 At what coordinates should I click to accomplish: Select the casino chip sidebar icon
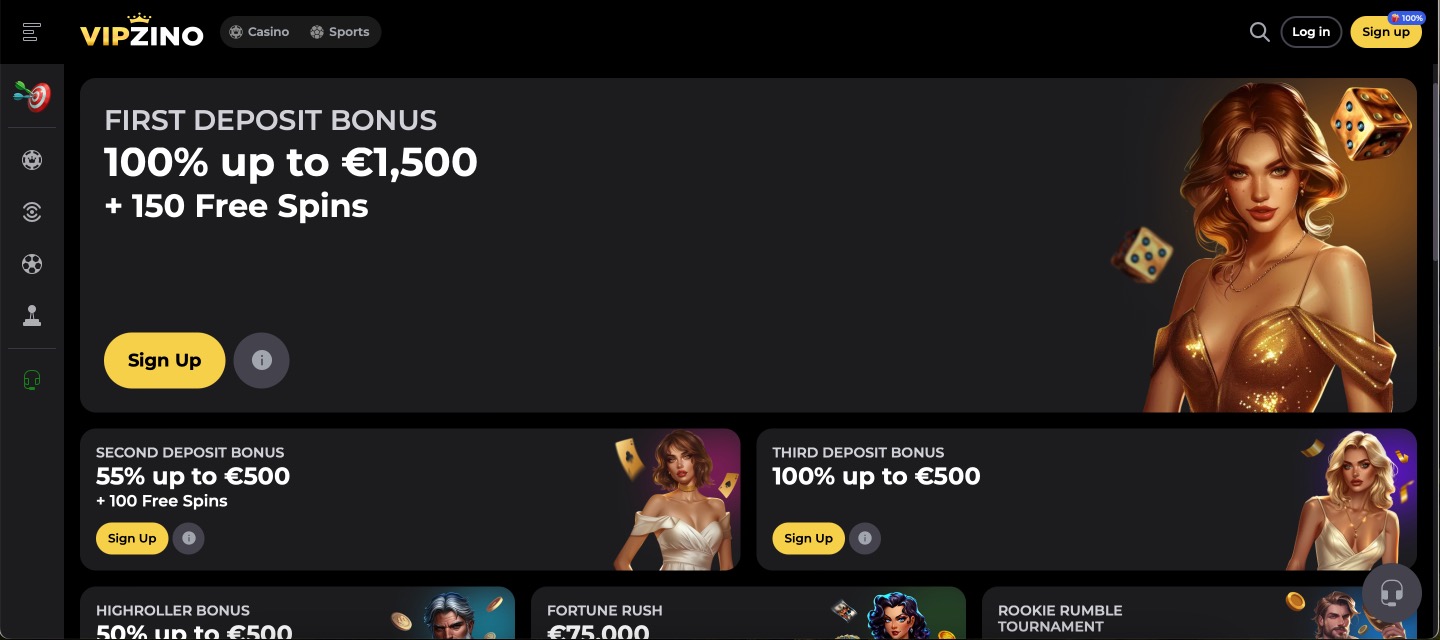pyautogui.click(x=32, y=160)
